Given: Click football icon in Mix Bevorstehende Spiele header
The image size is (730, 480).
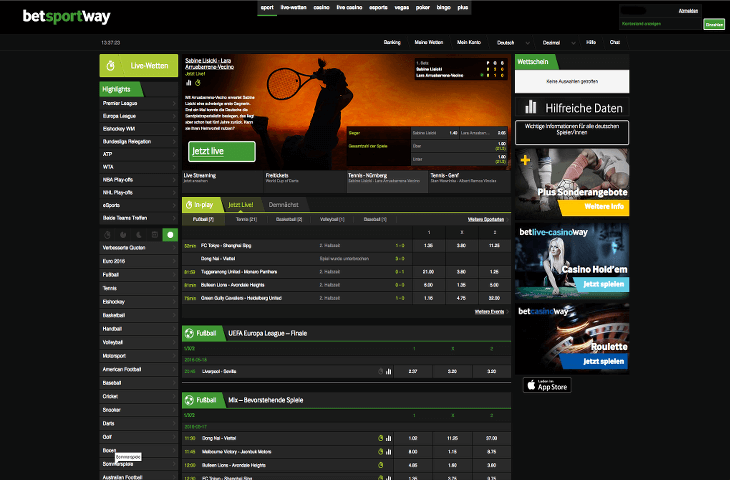Looking at the screenshot, I should click(189, 400).
